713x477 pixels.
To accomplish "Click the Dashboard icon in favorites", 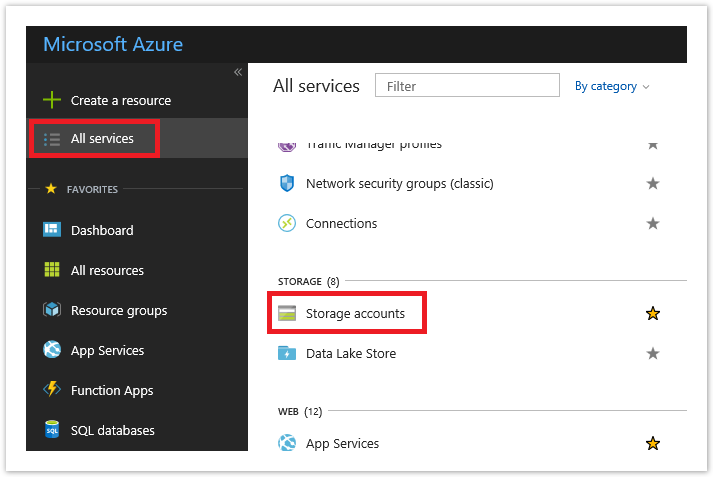I will pos(52,230).
